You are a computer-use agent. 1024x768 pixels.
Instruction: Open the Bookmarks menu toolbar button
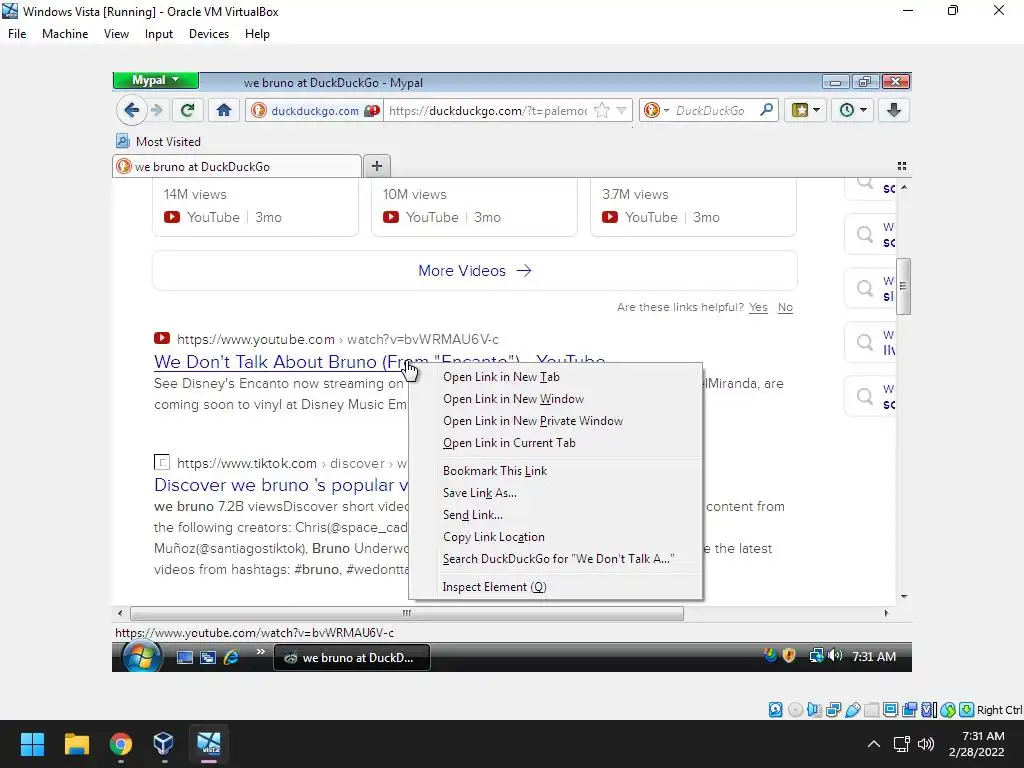[x=805, y=110]
